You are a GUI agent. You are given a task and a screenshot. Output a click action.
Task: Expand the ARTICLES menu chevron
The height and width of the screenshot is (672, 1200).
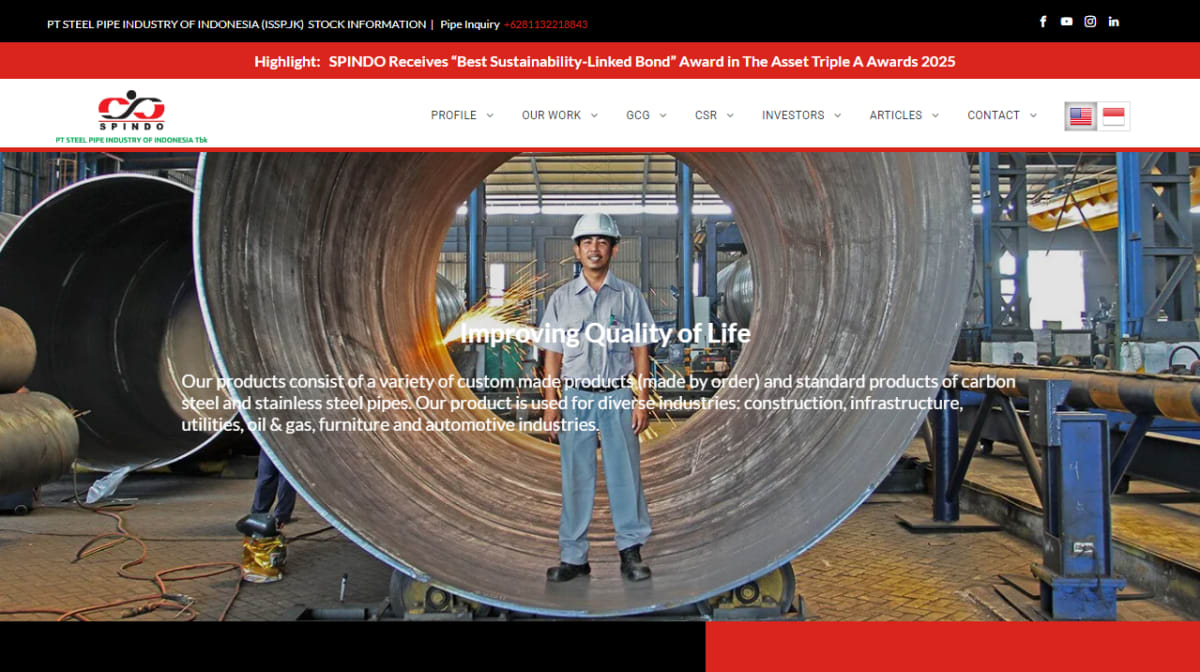pyautogui.click(x=935, y=115)
